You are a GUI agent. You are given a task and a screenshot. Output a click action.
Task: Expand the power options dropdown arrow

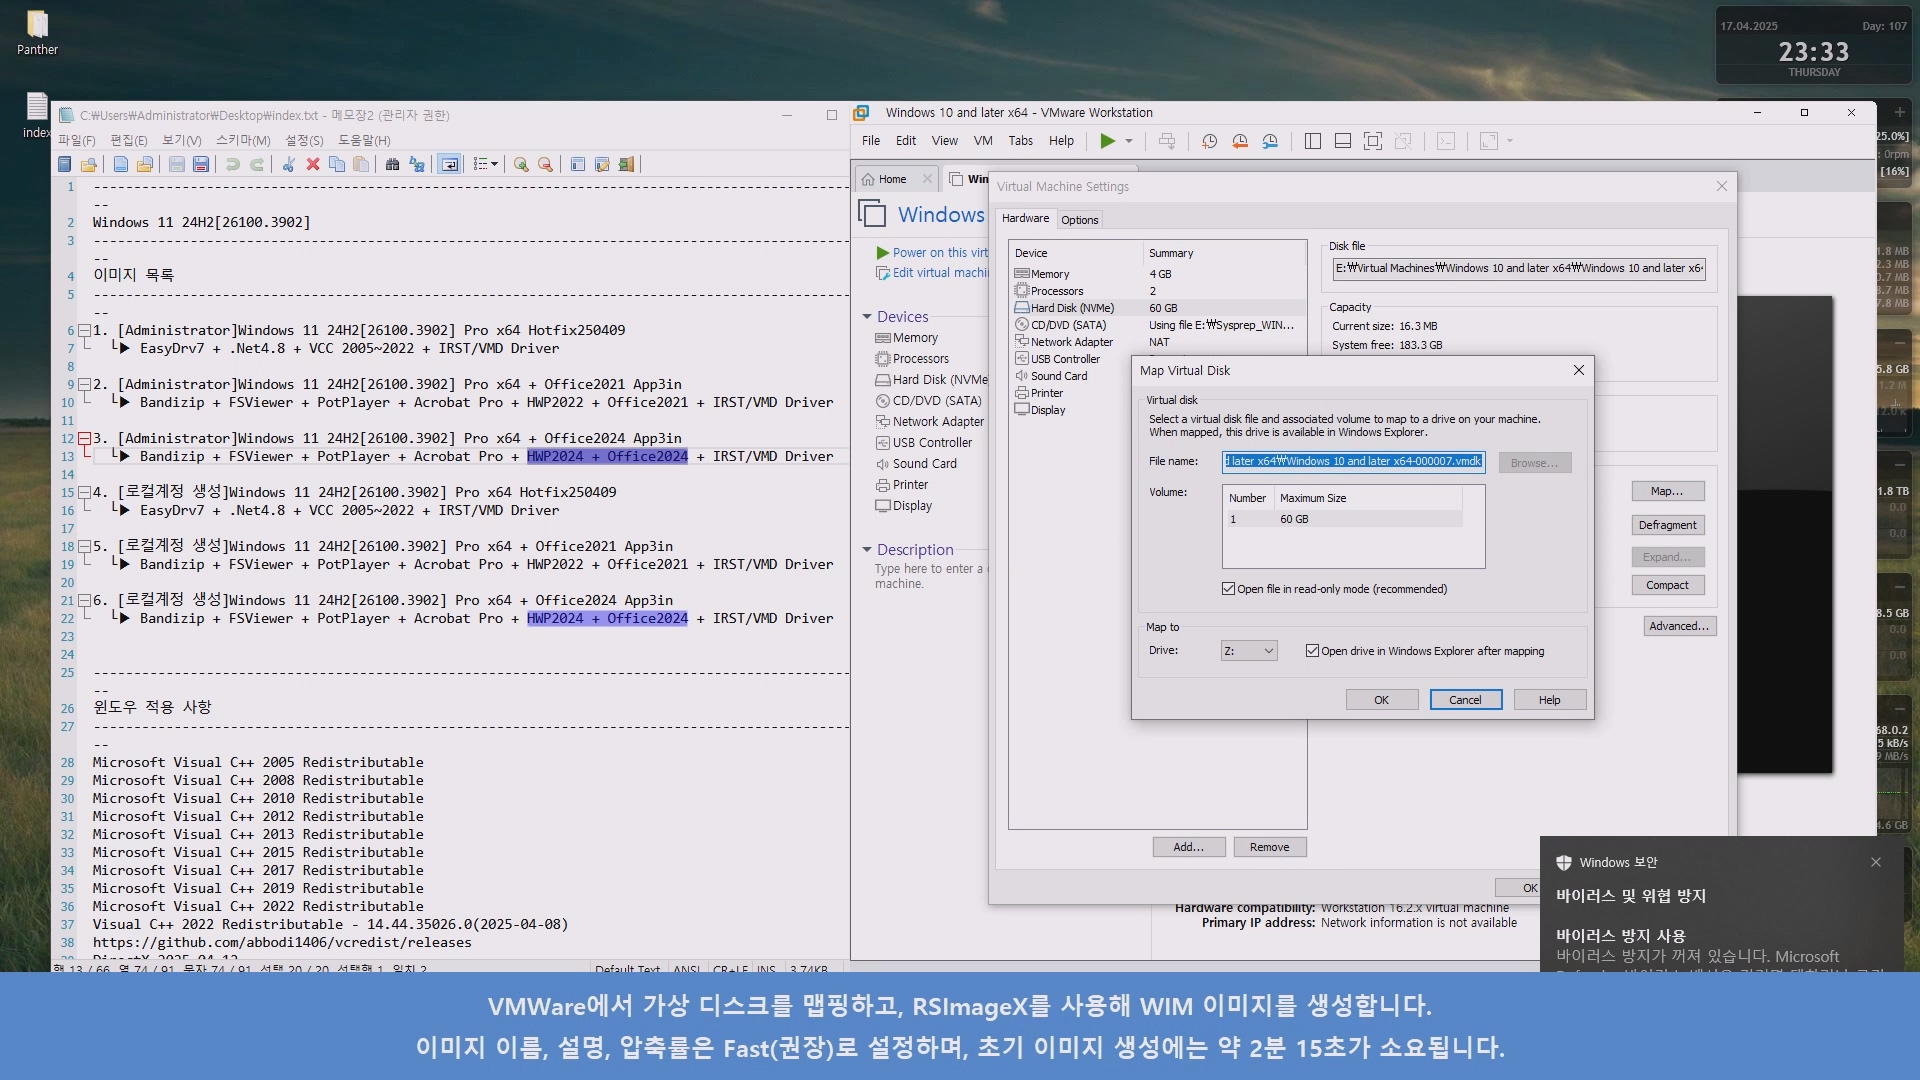tap(1129, 141)
